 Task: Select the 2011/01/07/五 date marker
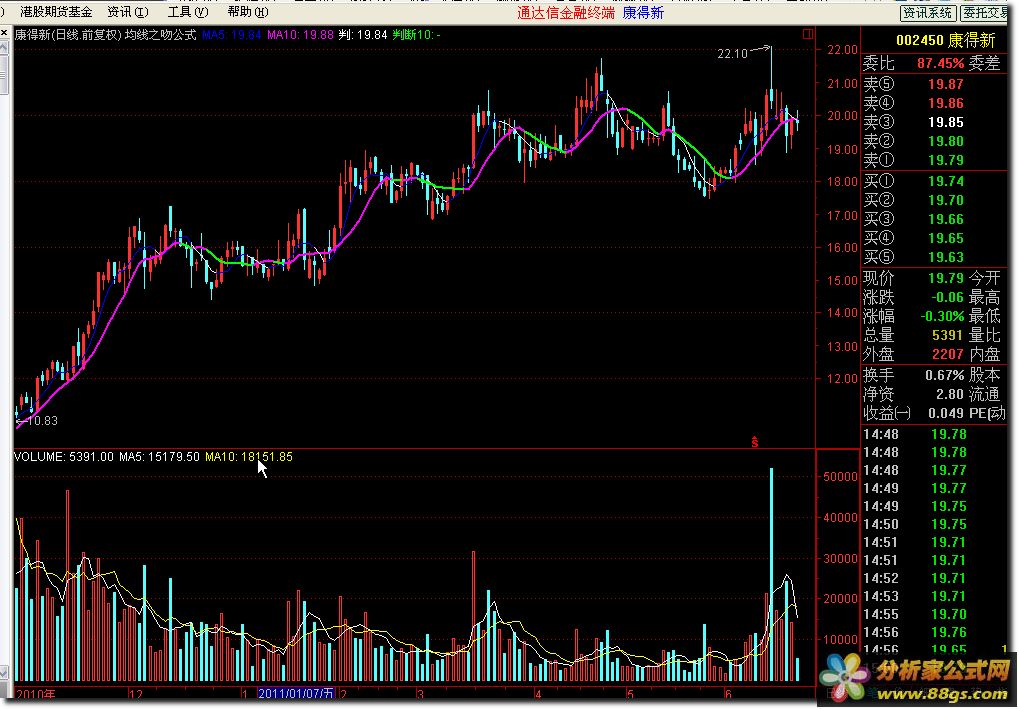pyautogui.click(x=296, y=693)
